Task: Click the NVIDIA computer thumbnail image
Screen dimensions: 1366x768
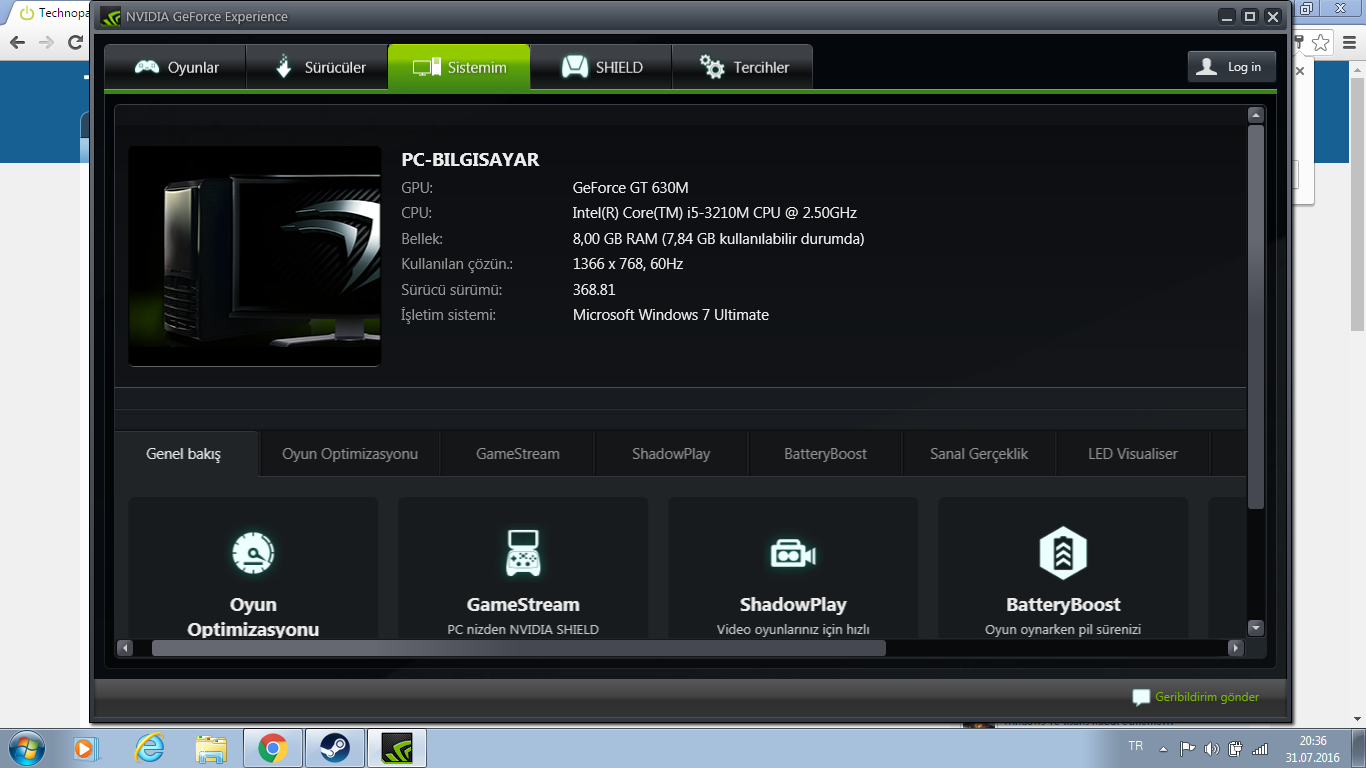Action: tap(255, 256)
